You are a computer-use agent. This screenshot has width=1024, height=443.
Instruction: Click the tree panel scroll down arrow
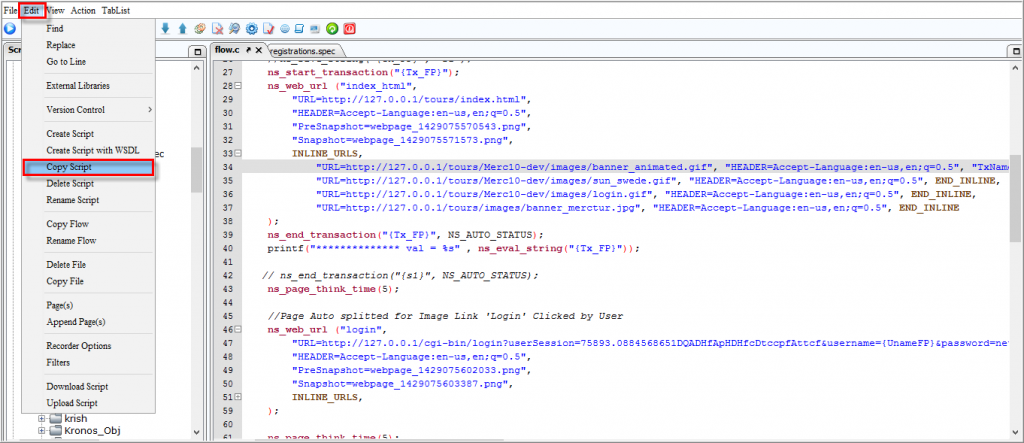click(x=197, y=432)
